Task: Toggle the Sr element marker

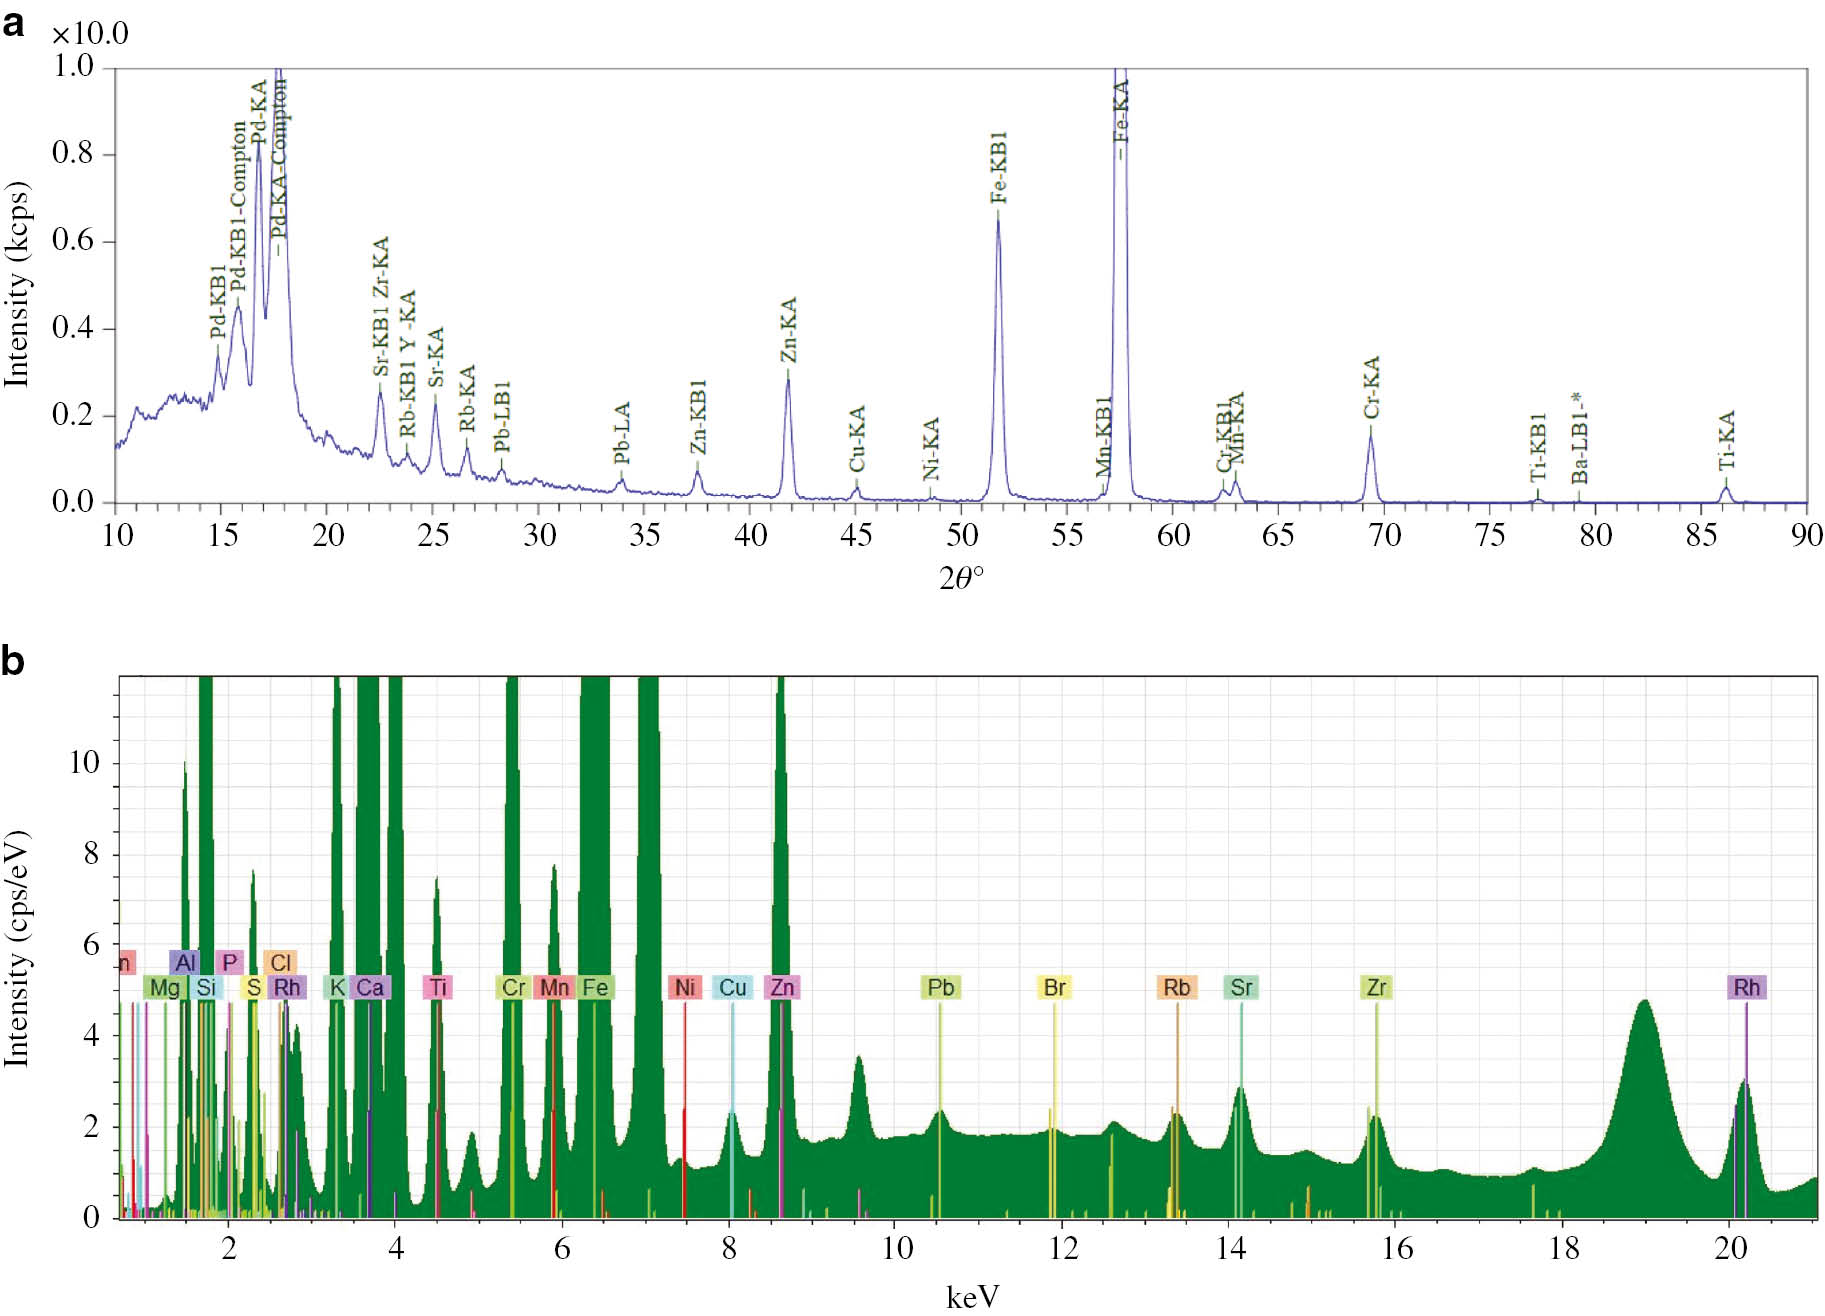Action: [1240, 987]
